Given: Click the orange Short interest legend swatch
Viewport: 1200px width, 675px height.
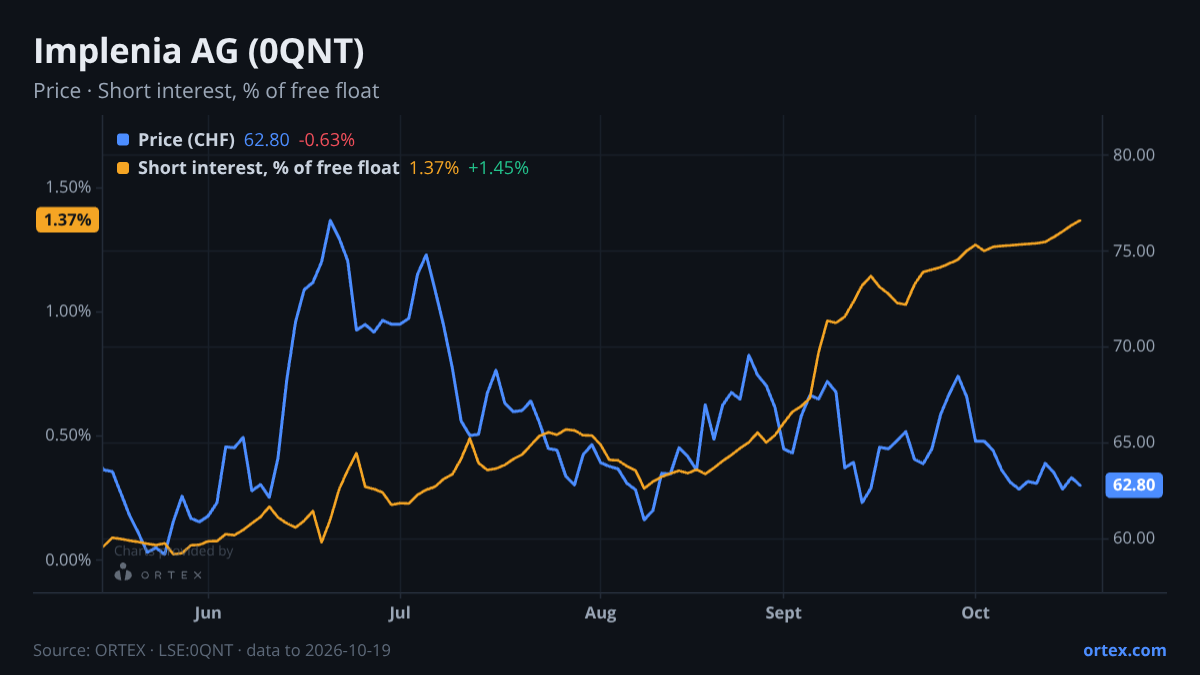Looking at the screenshot, I should tap(123, 168).
